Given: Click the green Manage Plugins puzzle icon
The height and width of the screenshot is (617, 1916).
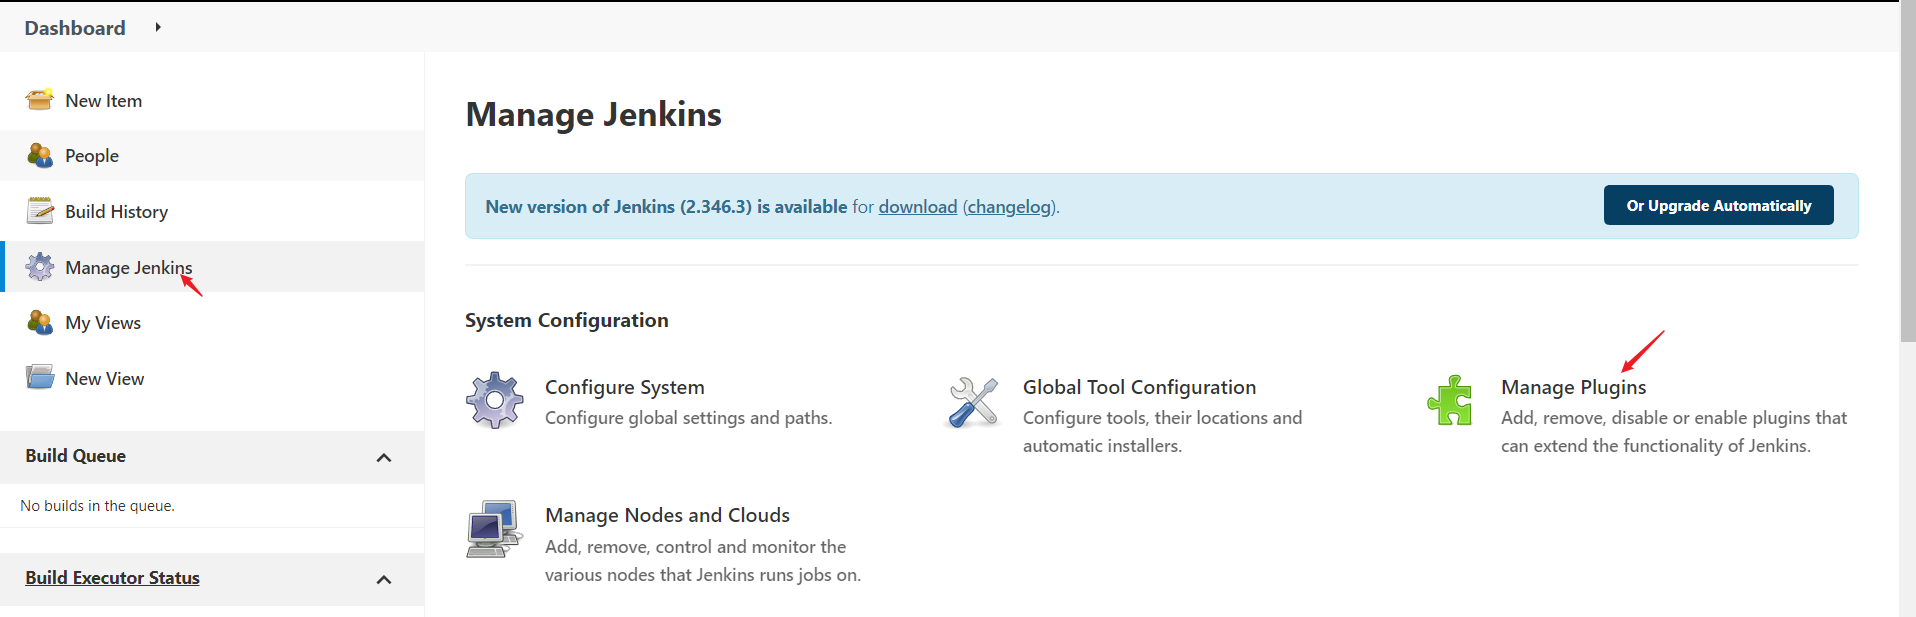Looking at the screenshot, I should pyautogui.click(x=1450, y=400).
